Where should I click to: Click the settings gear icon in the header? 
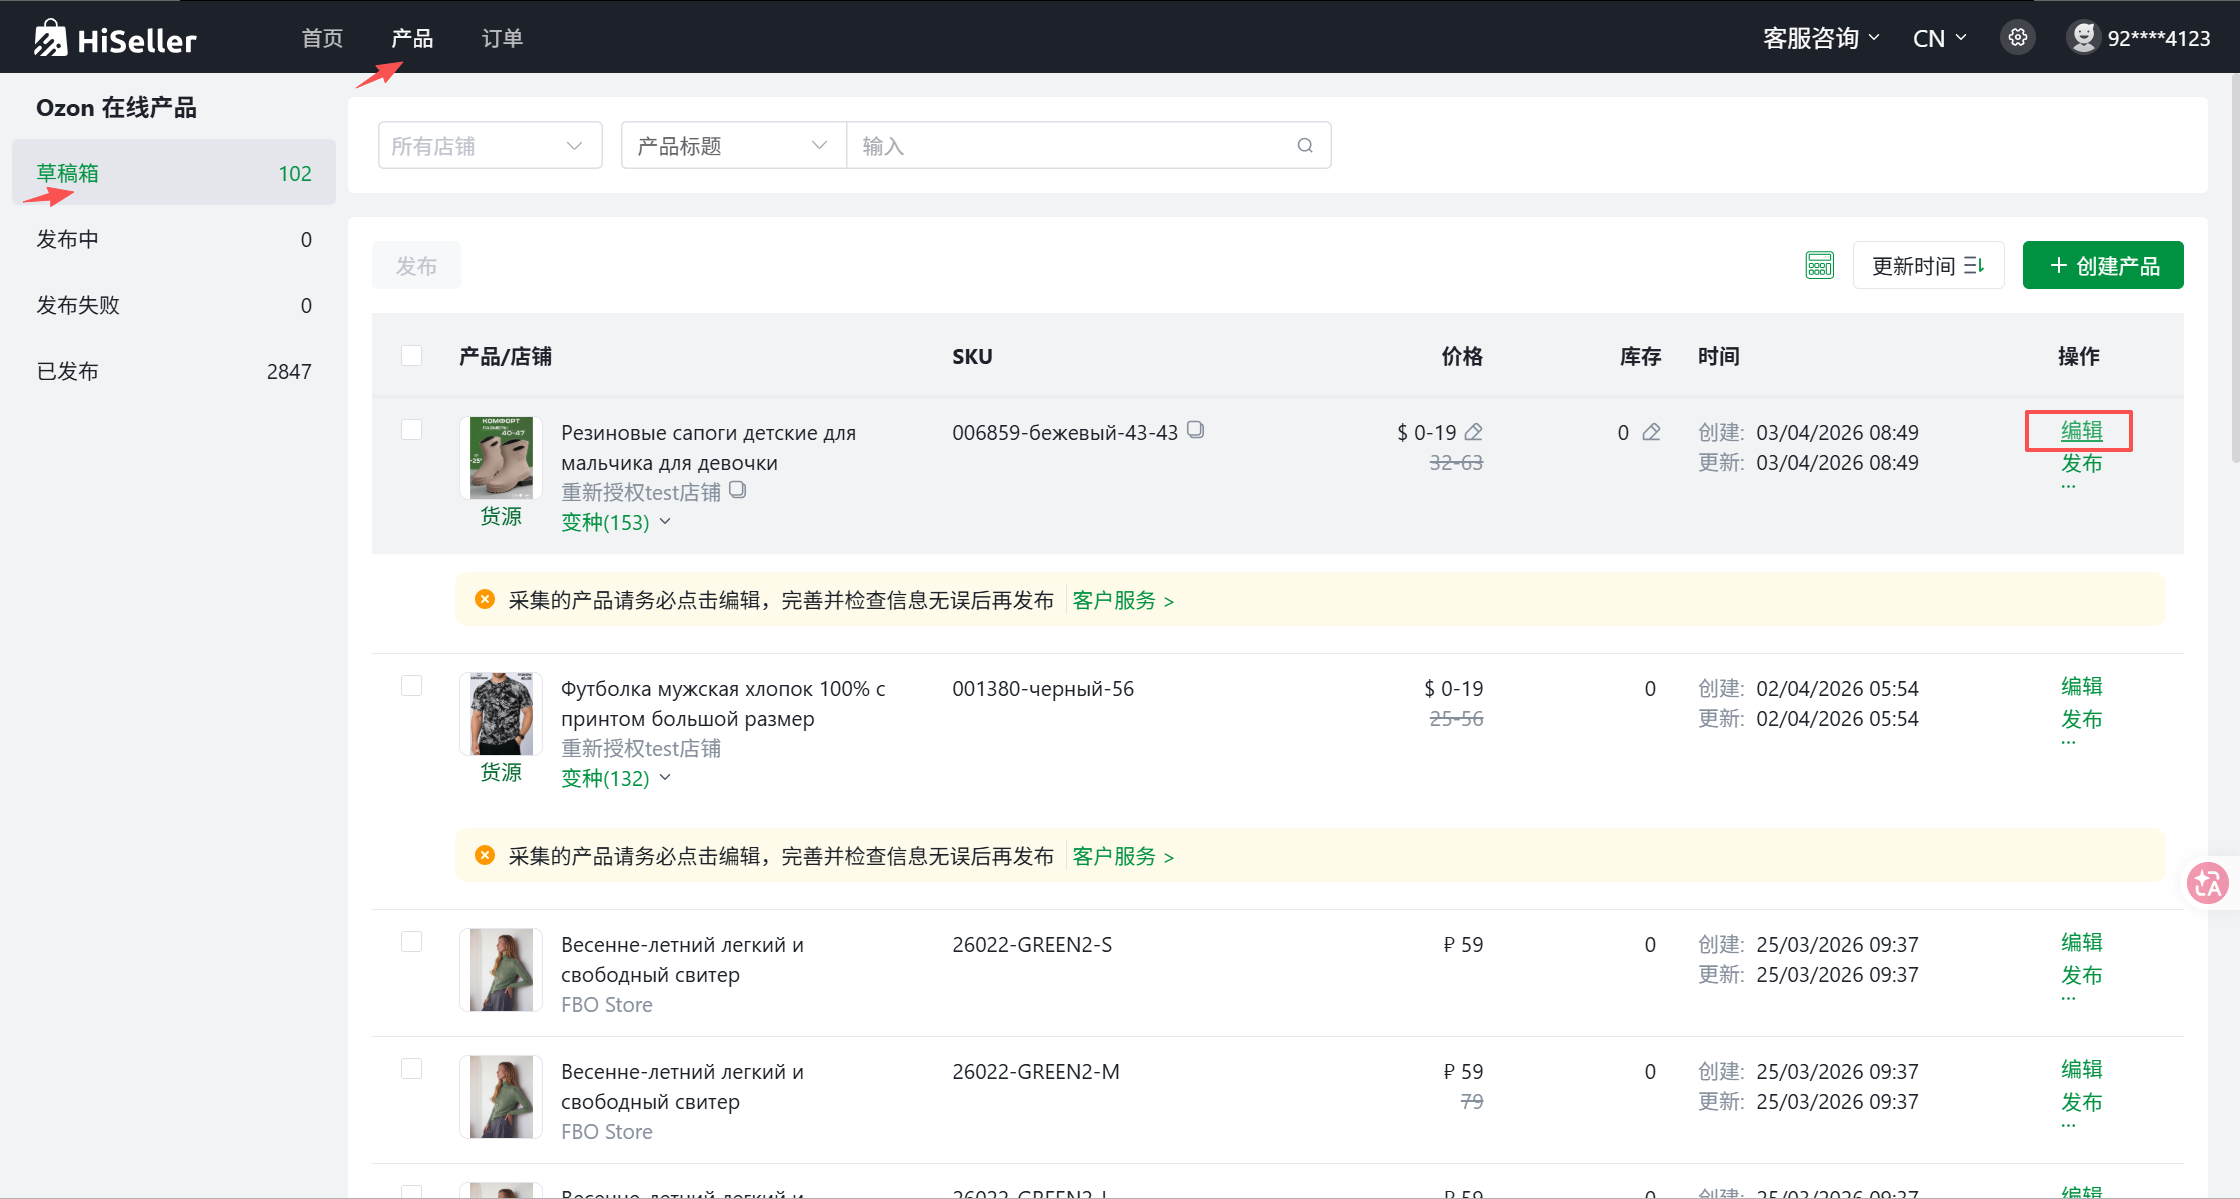[2017, 38]
